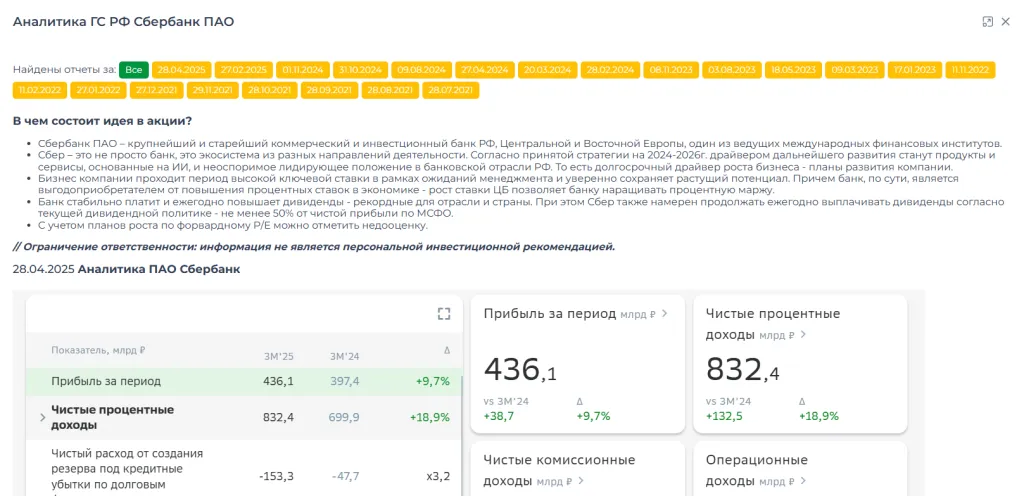The image size is (1024, 496).
Task: Click the +18,9% delta in the table
Action: pos(430,418)
